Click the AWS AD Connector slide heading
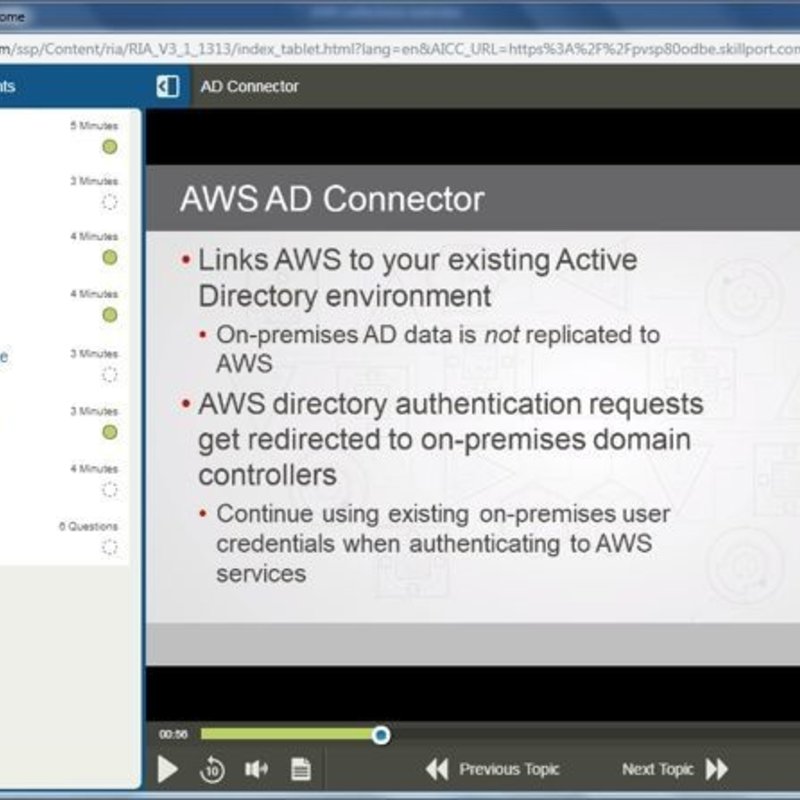The width and height of the screenshot is (800, 800). point(332,198)
